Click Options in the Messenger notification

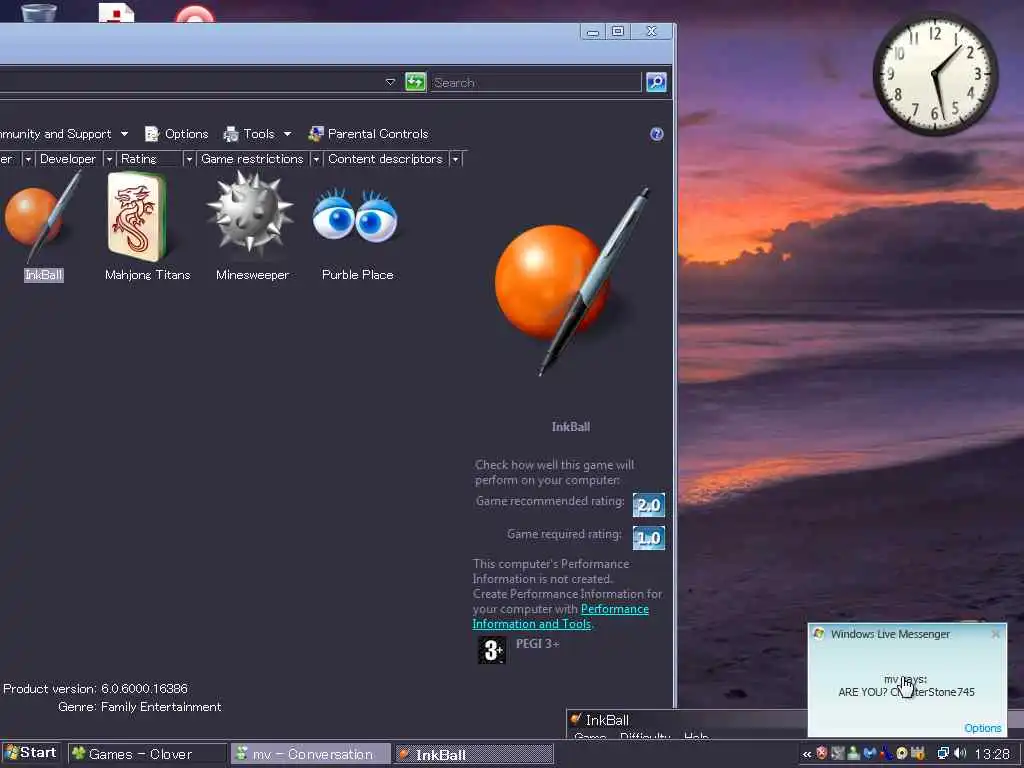(982, 728)
